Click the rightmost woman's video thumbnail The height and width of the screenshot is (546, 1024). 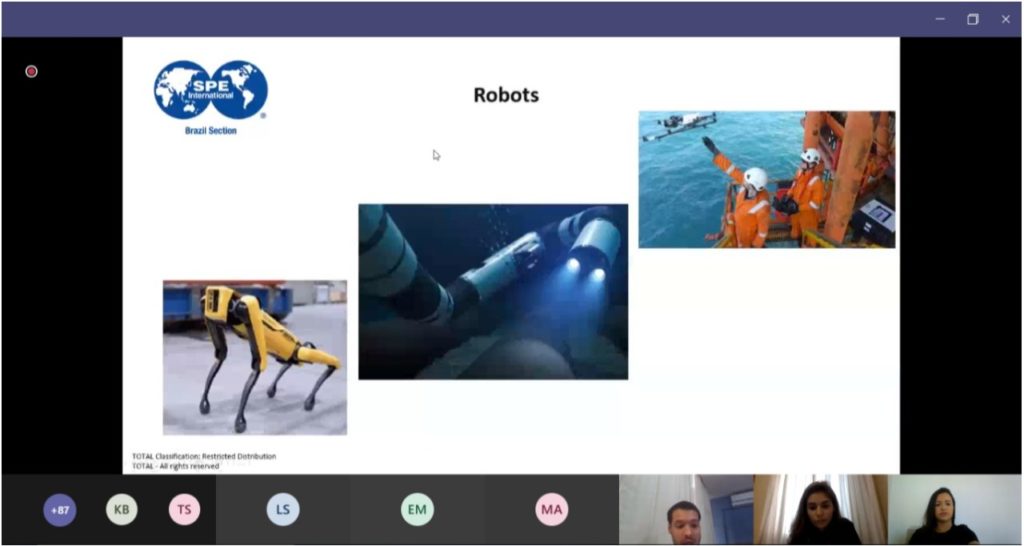click(x=954, y=510)
